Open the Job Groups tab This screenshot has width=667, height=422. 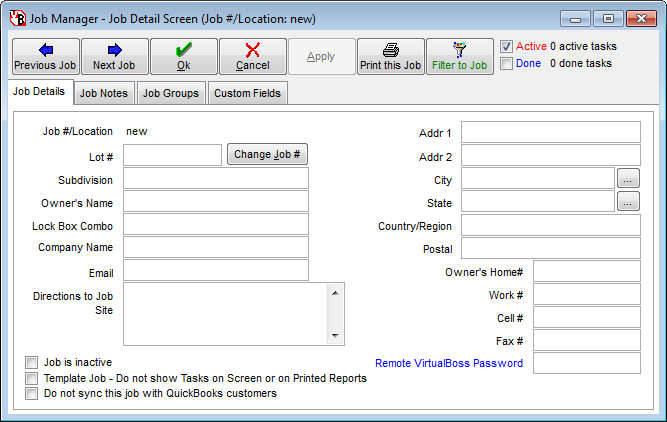coord(171,93)
